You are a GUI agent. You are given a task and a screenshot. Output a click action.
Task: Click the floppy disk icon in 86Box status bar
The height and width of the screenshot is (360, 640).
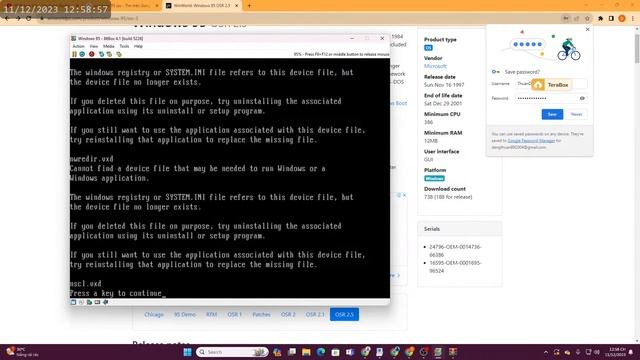[x=73, y=302]
